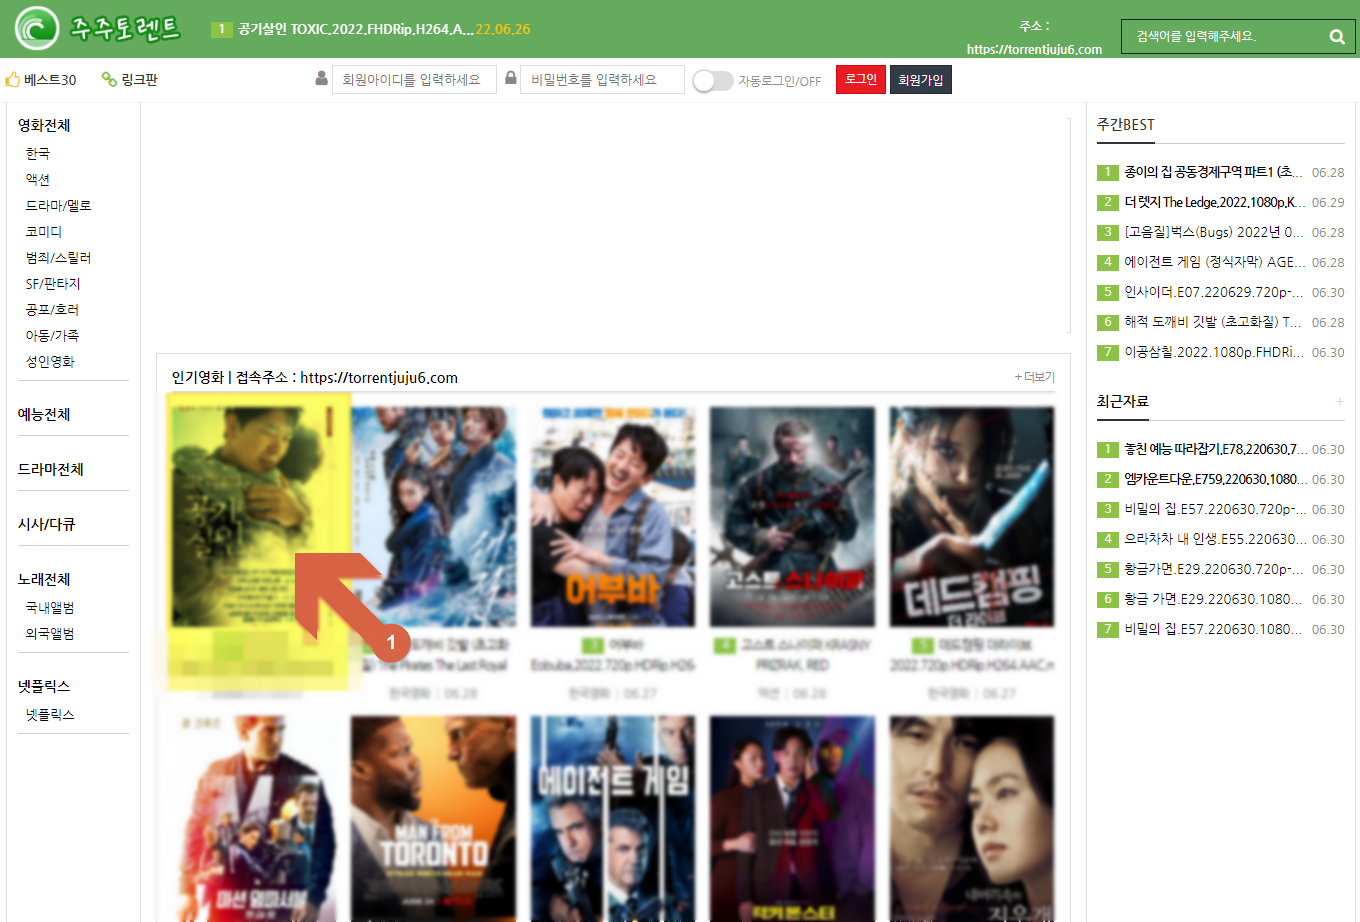Select the 성인영화 subcategory

click(50, 361)
